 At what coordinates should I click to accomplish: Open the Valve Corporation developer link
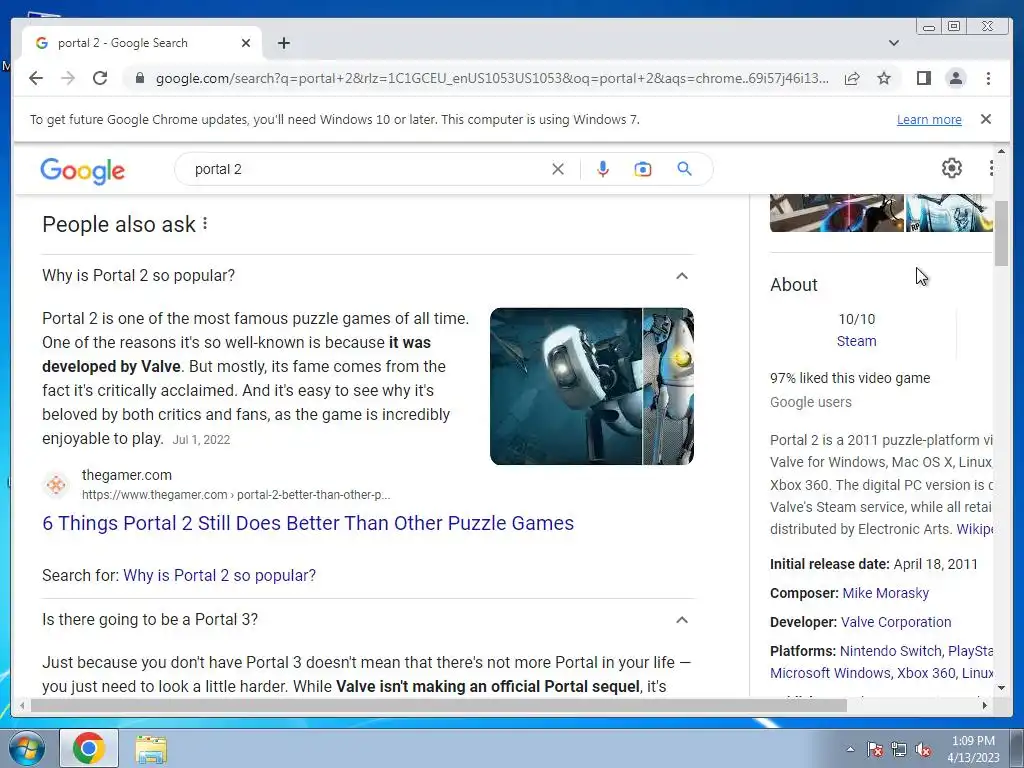tap(896, 622)
